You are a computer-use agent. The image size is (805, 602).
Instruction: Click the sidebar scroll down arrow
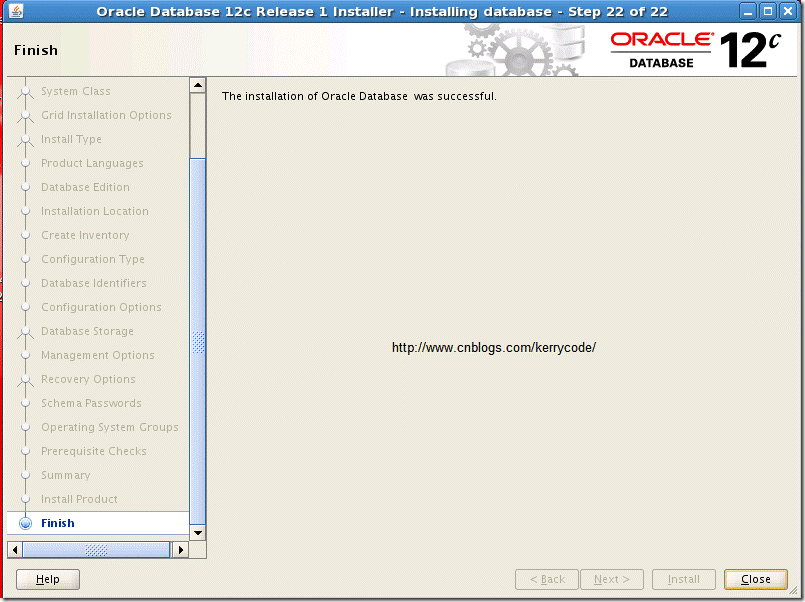pos(198,533)
